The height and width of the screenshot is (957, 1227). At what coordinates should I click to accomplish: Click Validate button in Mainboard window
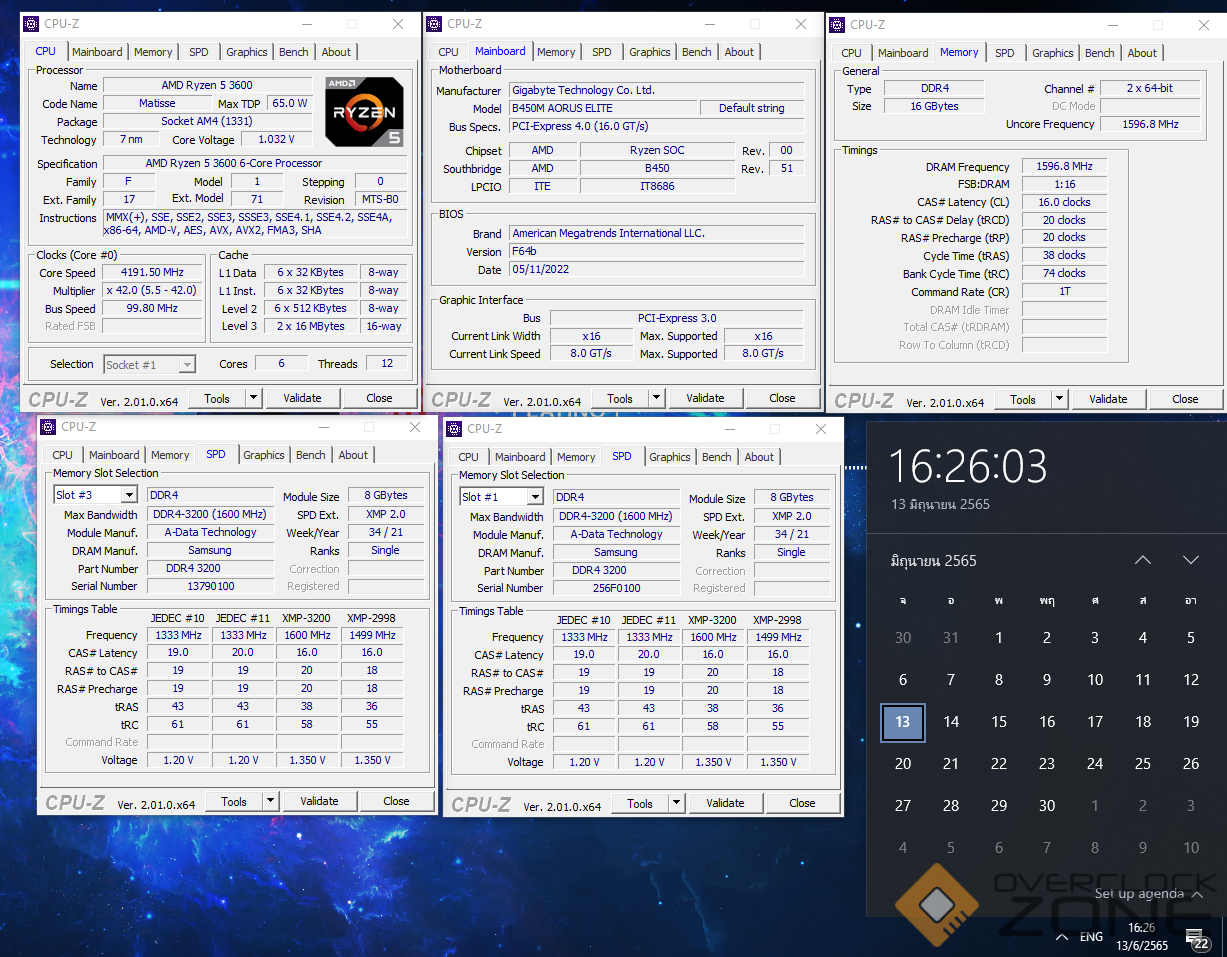tap(705, 398)
